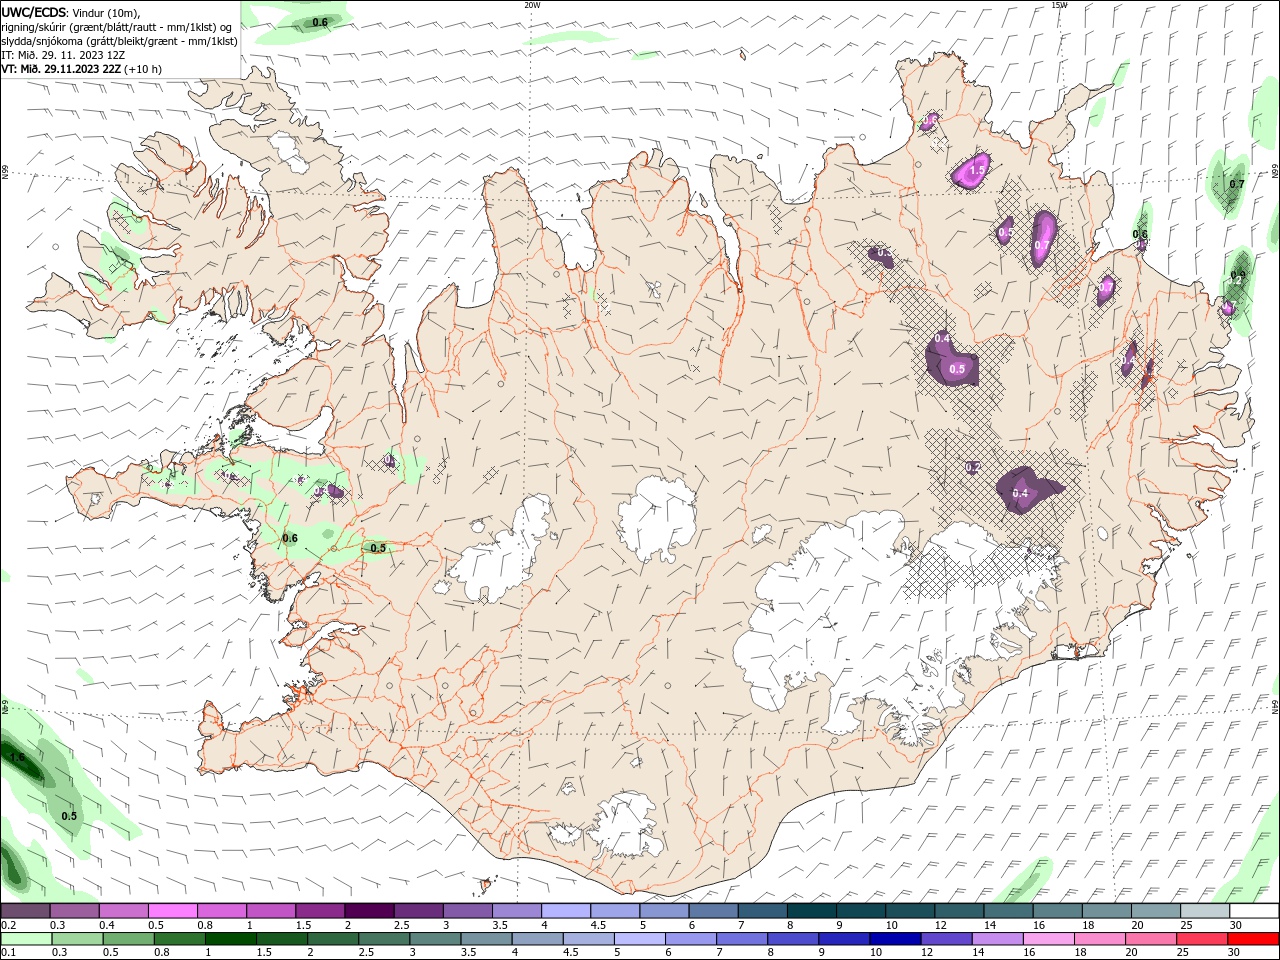Click the 0.5 label in the green band offshore southwest
1280x960 pixels.
[69, 816]
